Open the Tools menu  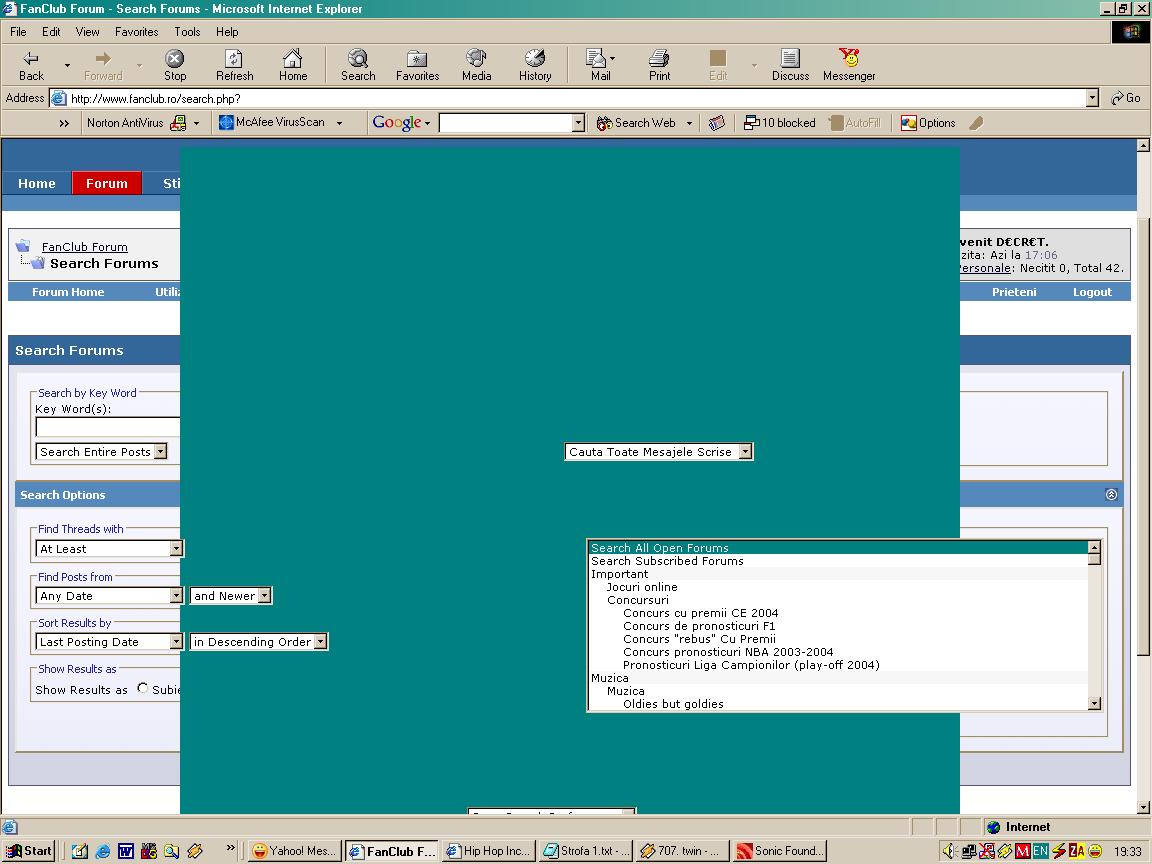click(187, 32)
